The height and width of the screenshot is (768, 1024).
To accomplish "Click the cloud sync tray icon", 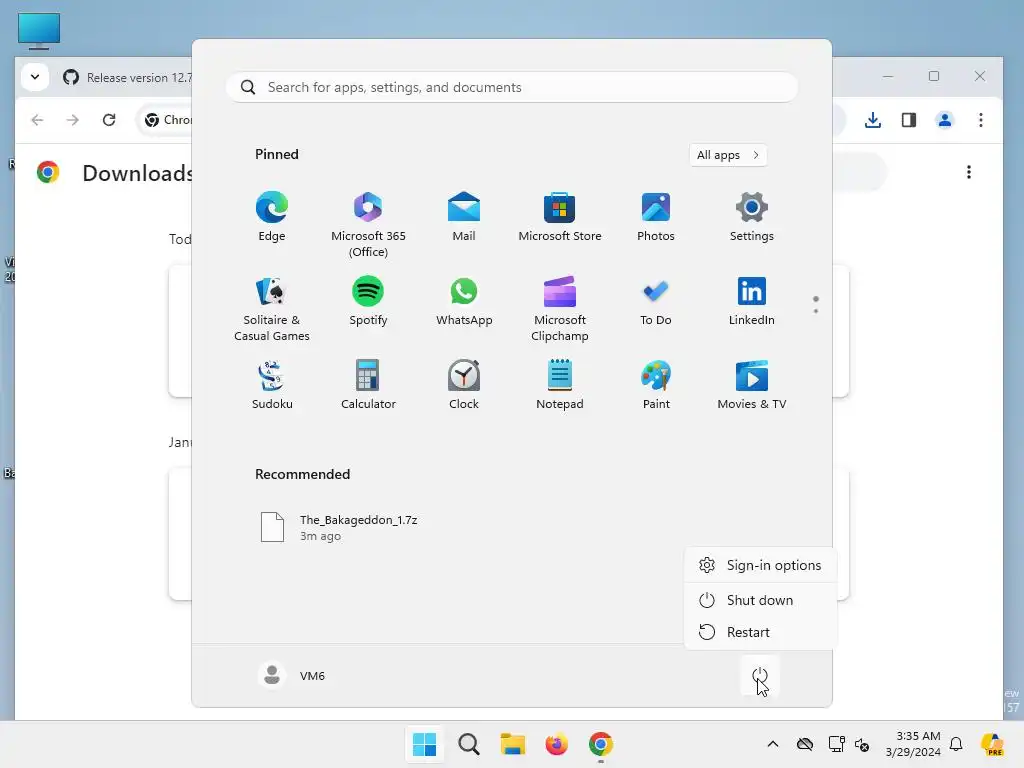I will 805,744.
